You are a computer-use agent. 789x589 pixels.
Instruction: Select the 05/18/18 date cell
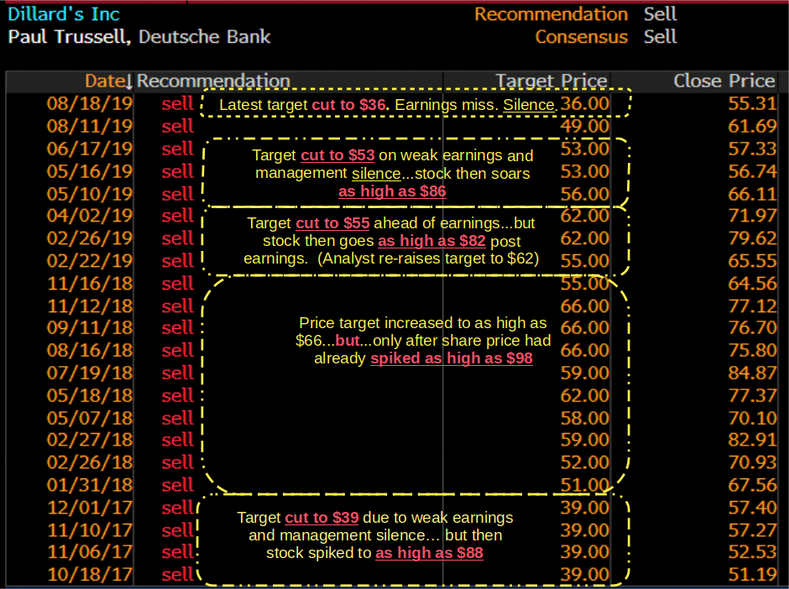pyautogui.click(x=90, y=395)
